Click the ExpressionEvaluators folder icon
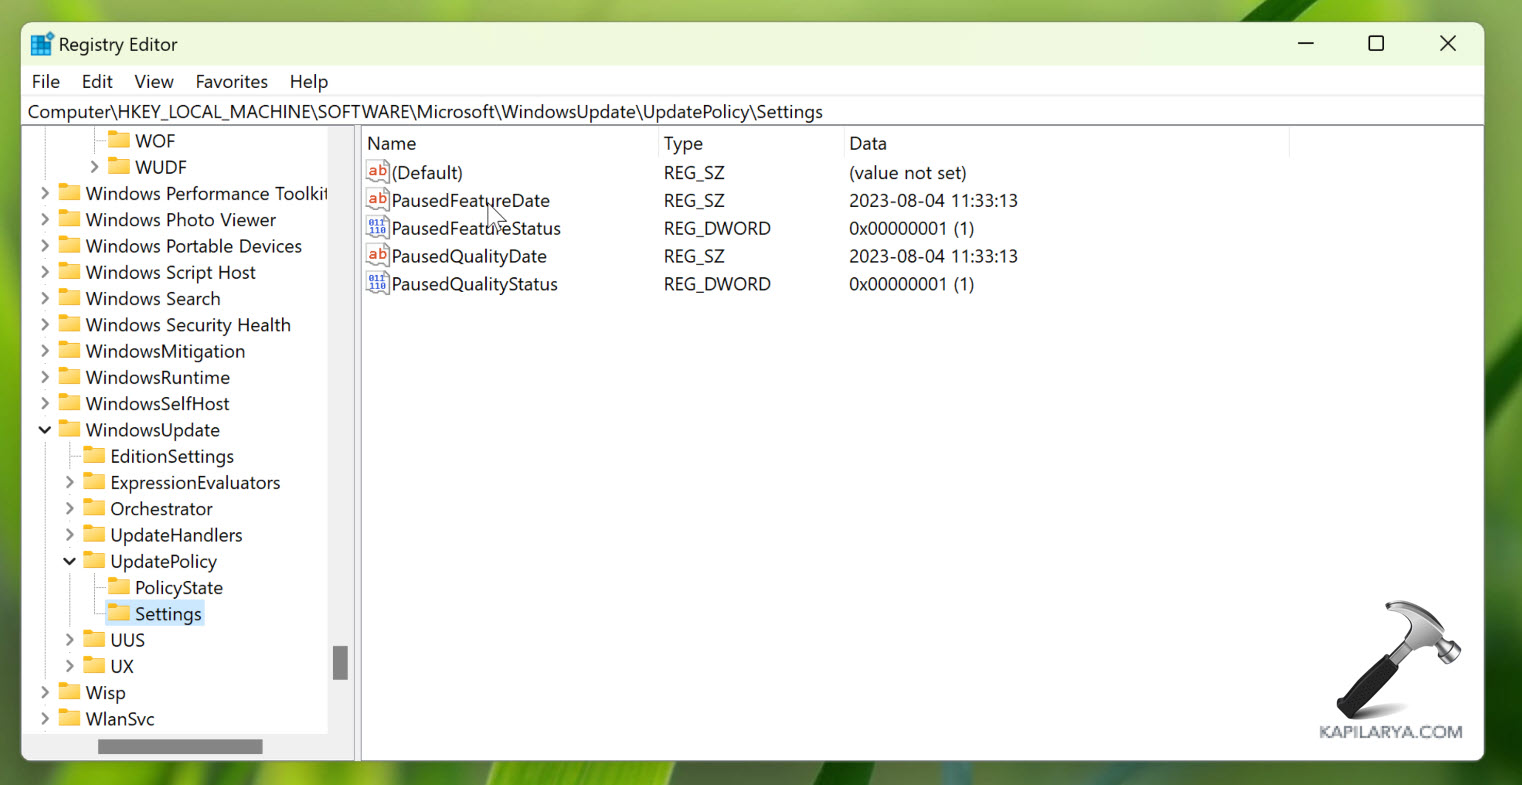Viewport: 1522px width, 785px height. pyautogui.click(x=95, y=482)
